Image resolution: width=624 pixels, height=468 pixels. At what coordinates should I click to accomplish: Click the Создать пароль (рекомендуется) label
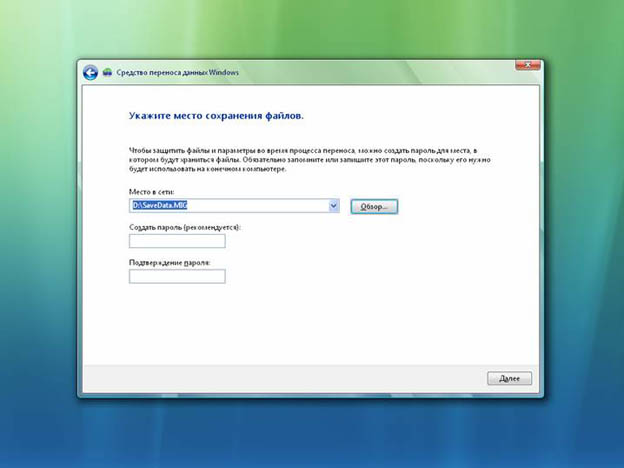[x=185, y=227]
